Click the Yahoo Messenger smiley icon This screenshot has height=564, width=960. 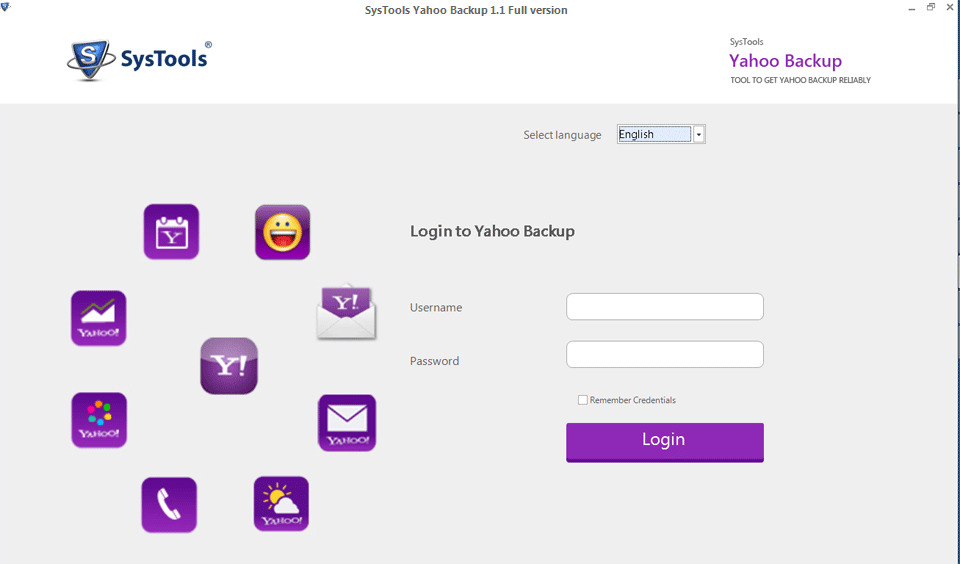click(x=282, y=232)
